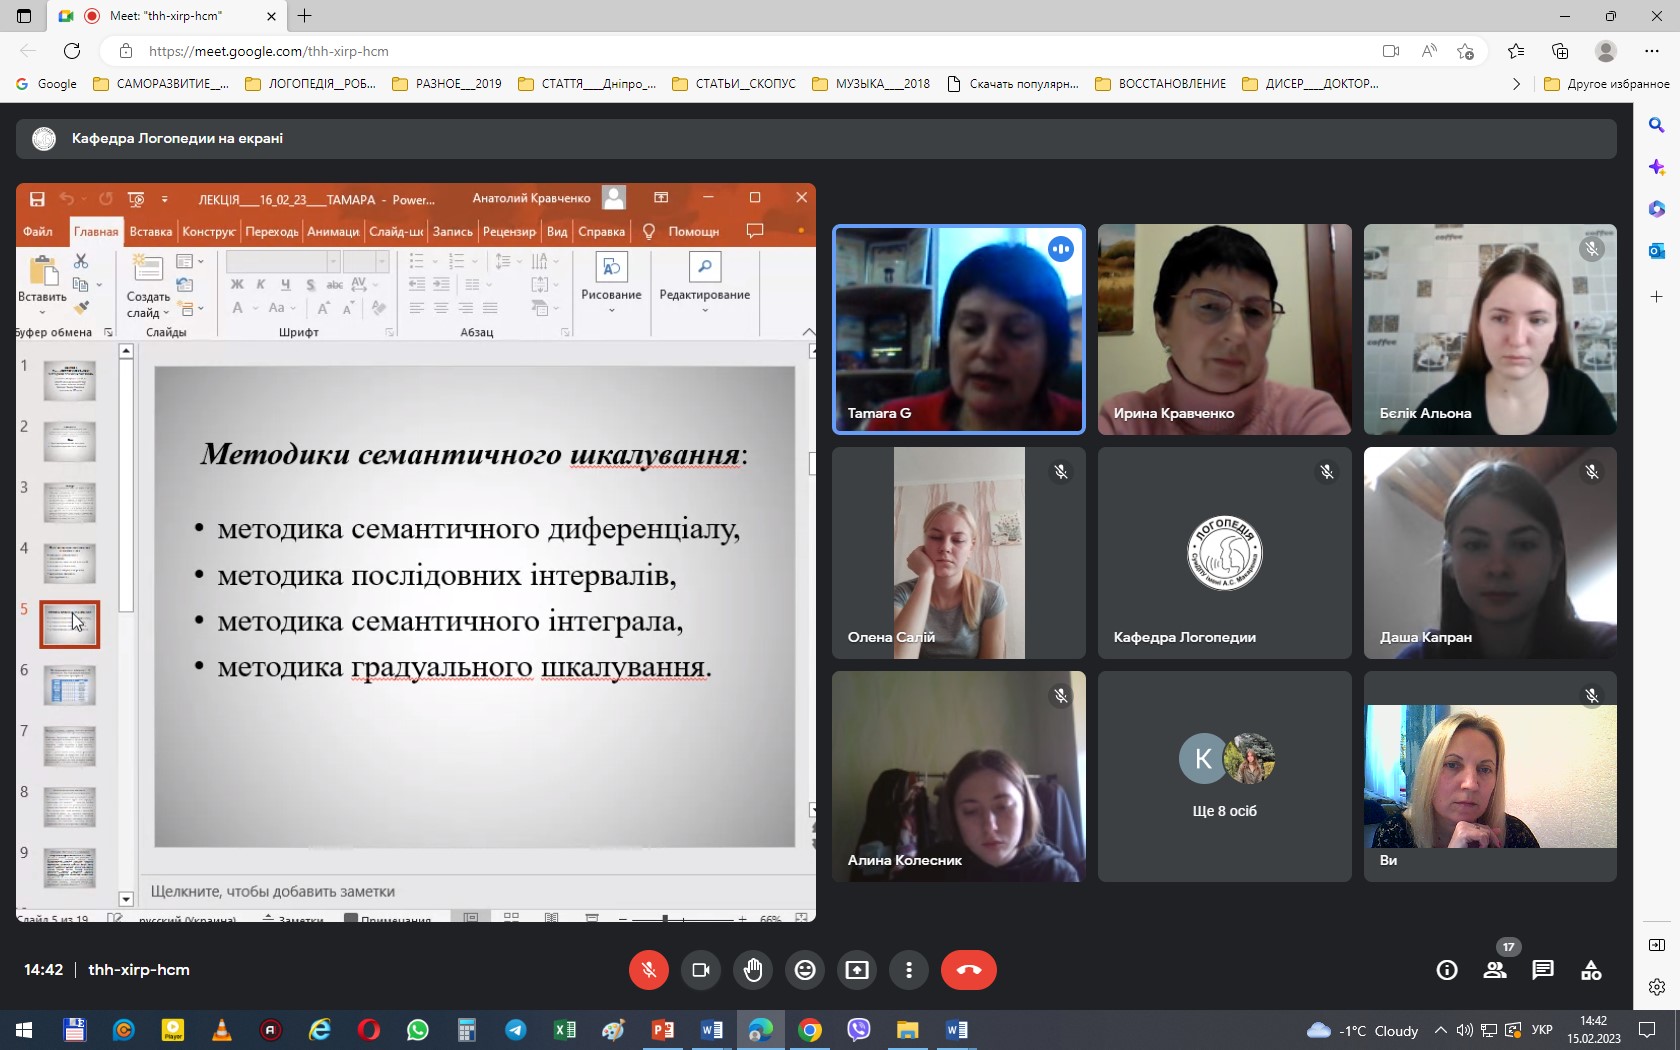This screenshot has height=1050, width=1680.
Task: Open the activities panel icon
Action: click(1591, 970)
